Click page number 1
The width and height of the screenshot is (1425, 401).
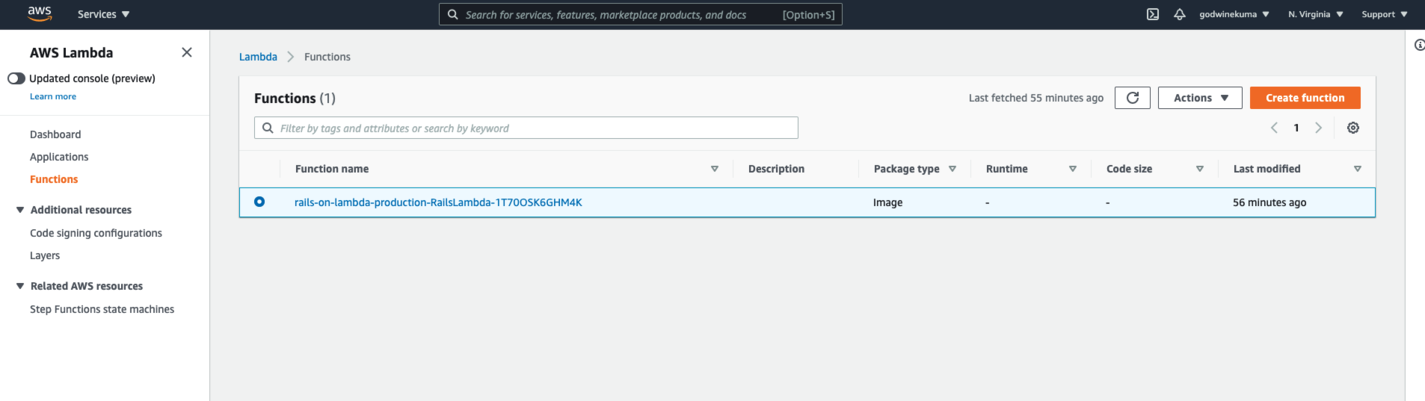tap(1297, 128)
